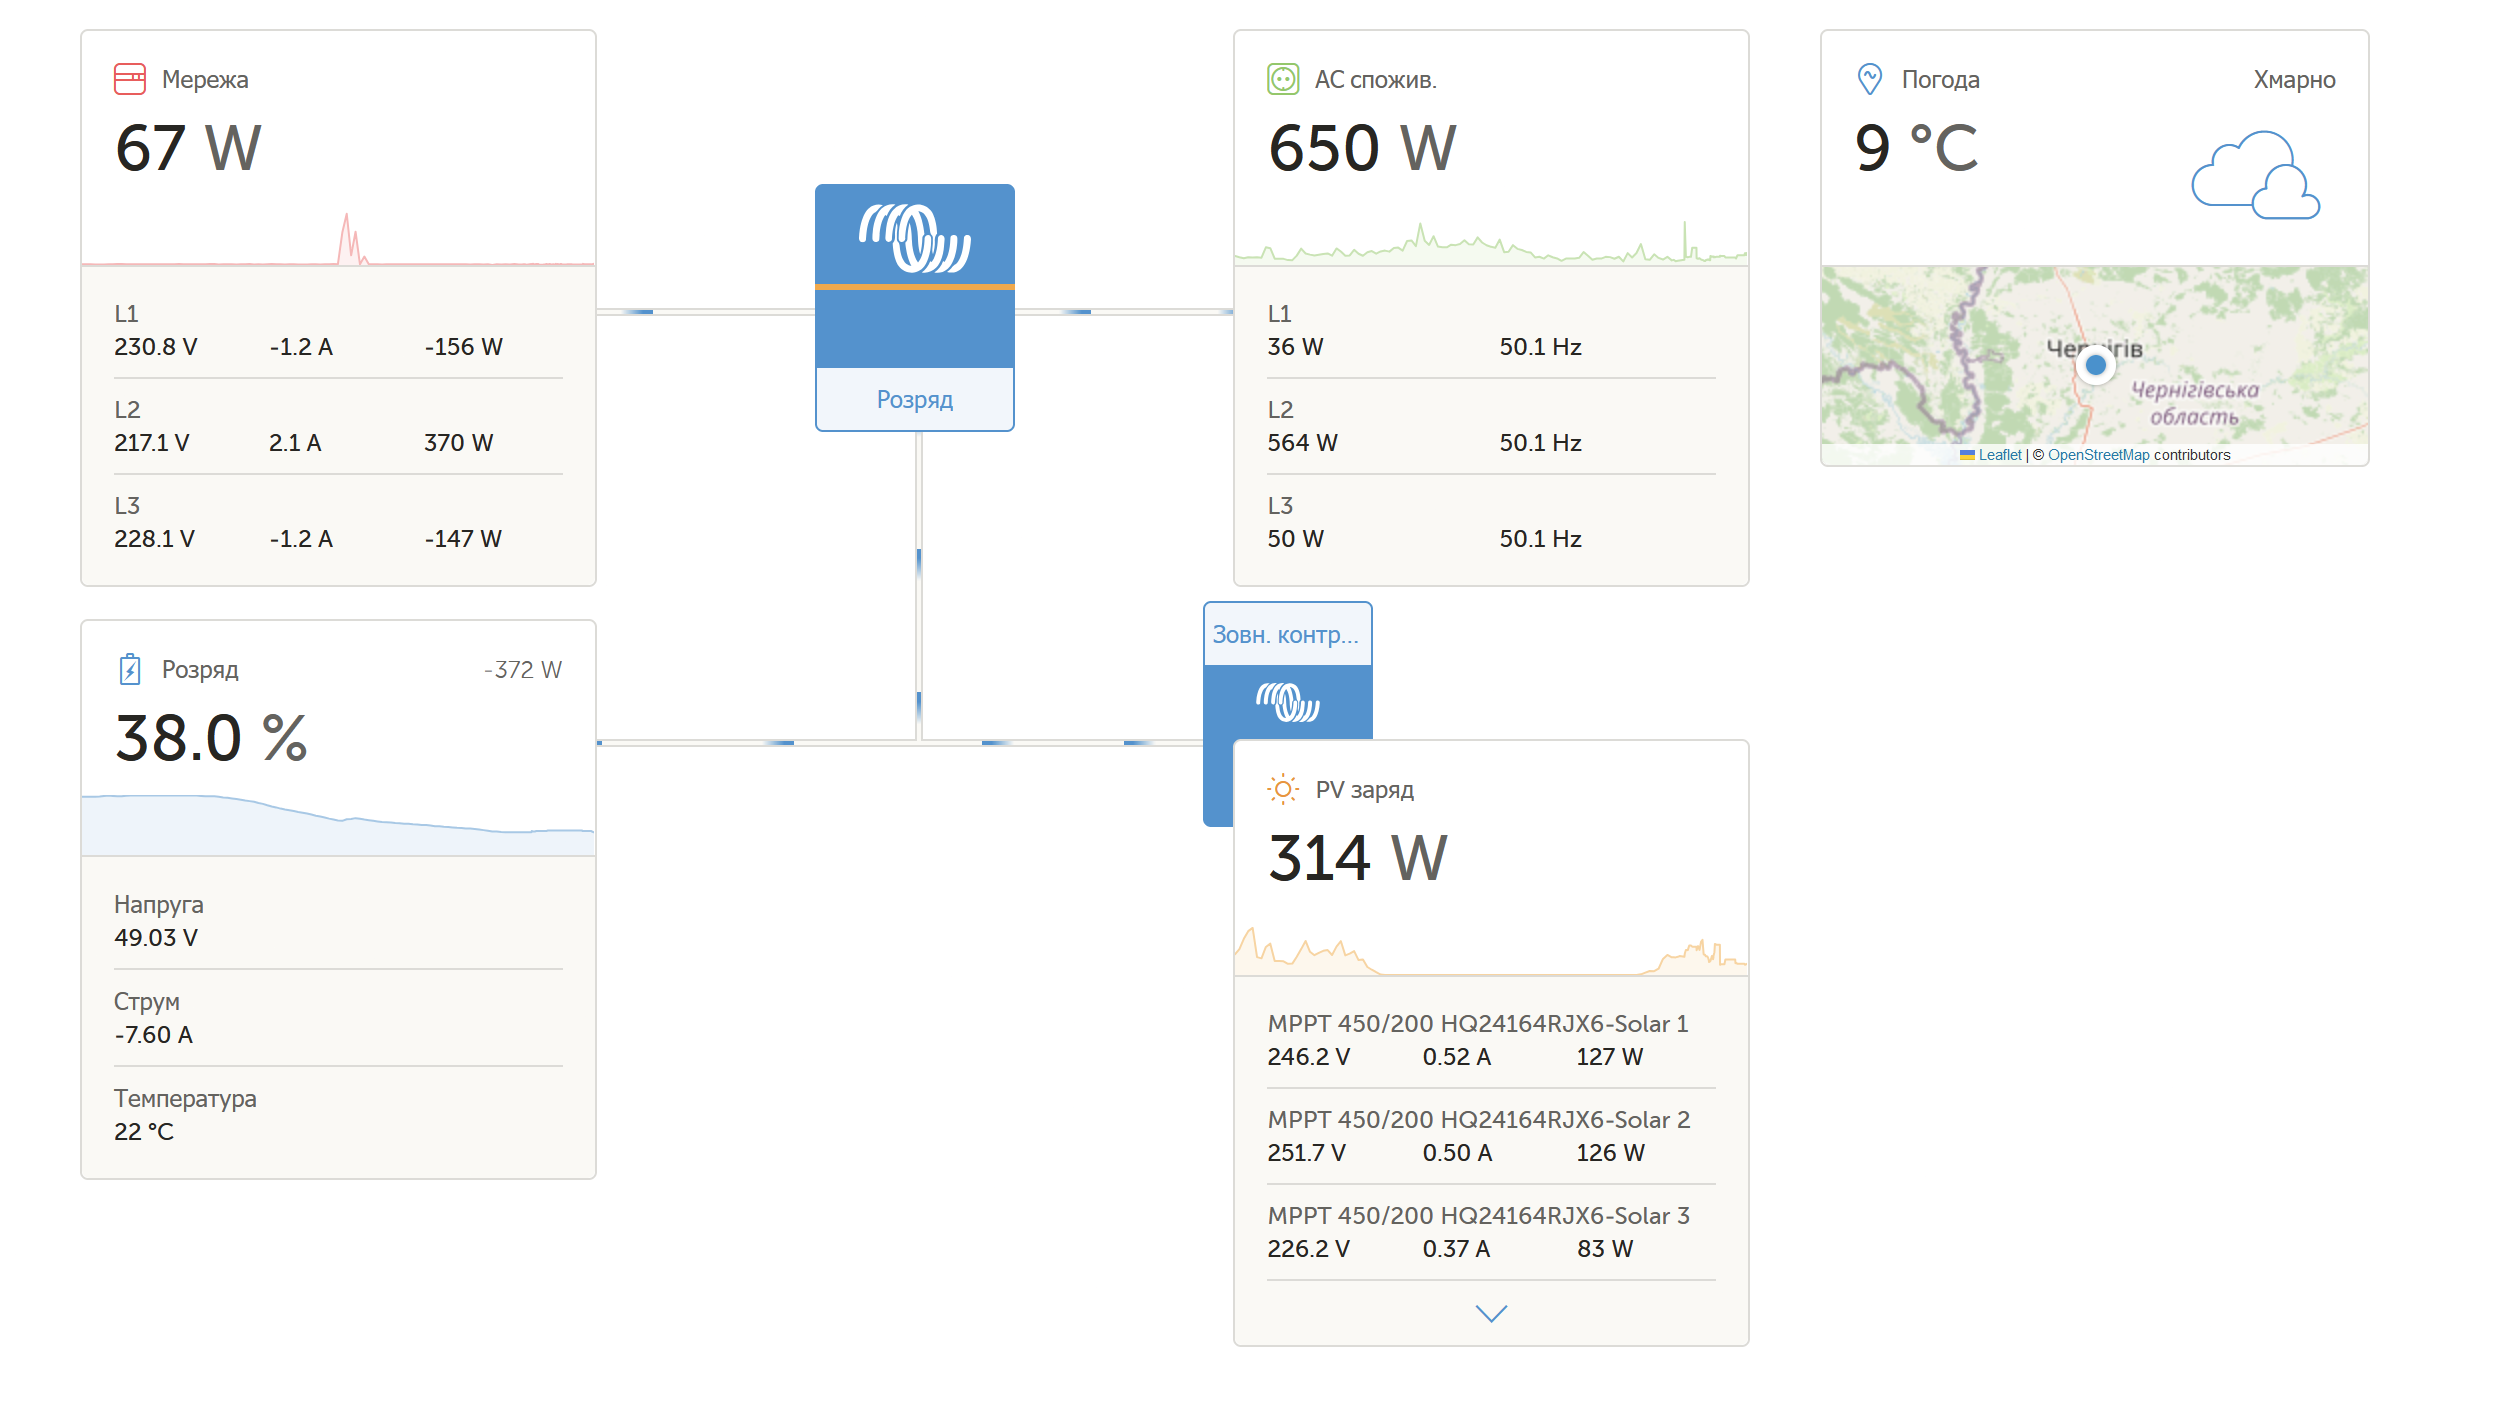2497x1411 pixels.
Task: Click the weather location pin icon
Action: tap(1869, 79)
